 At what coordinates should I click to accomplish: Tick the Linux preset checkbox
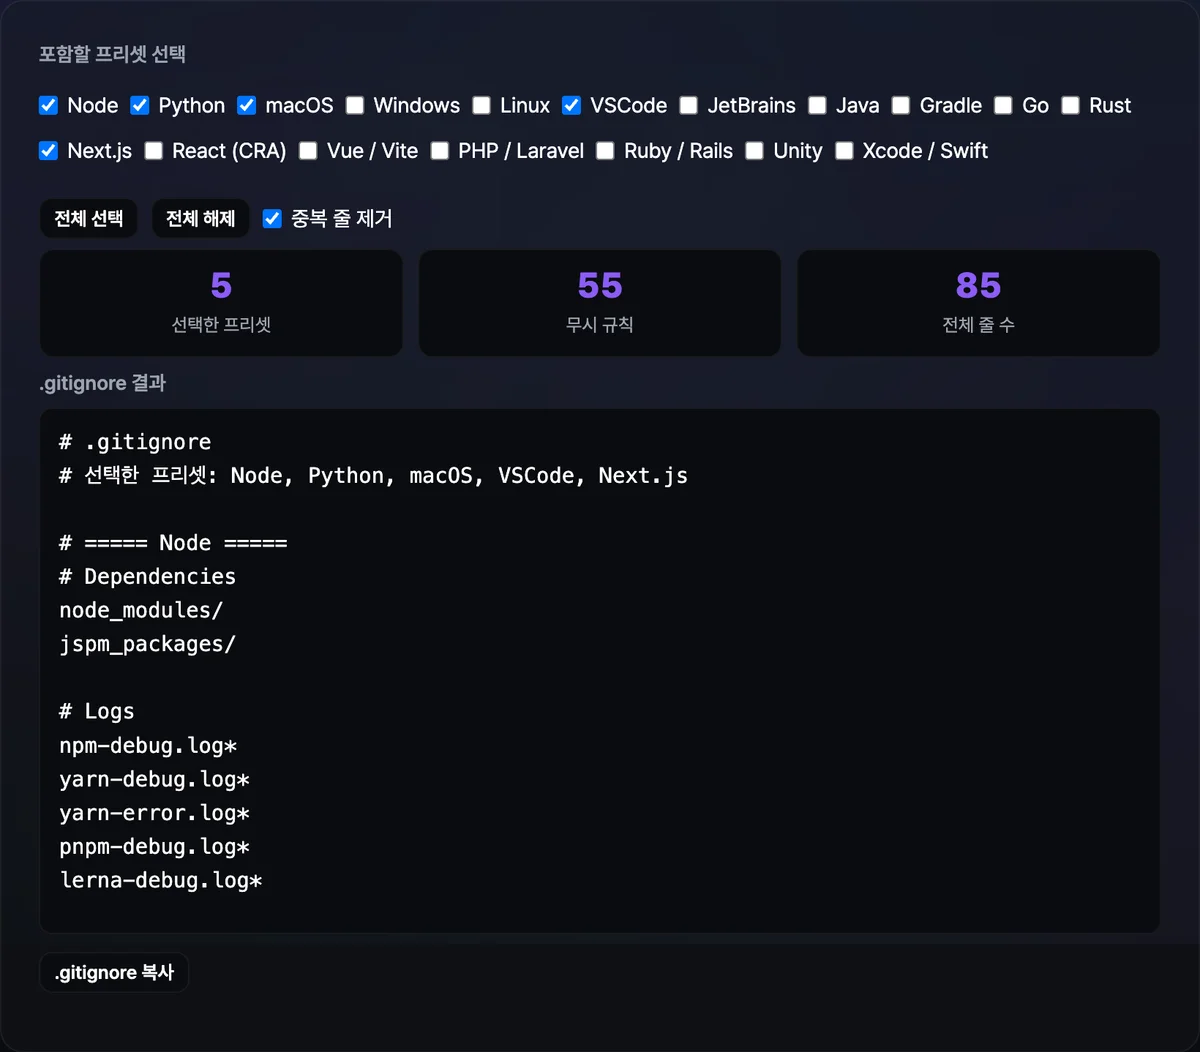click(482, 105)
